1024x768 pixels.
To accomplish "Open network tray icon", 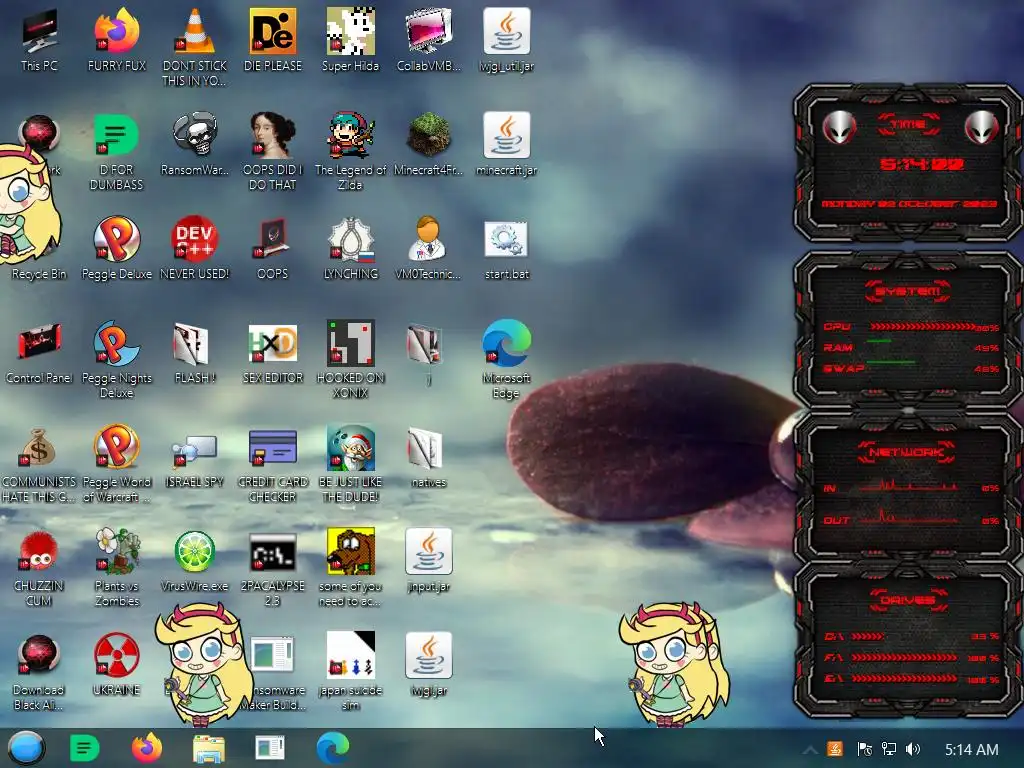I will (889, 749).
